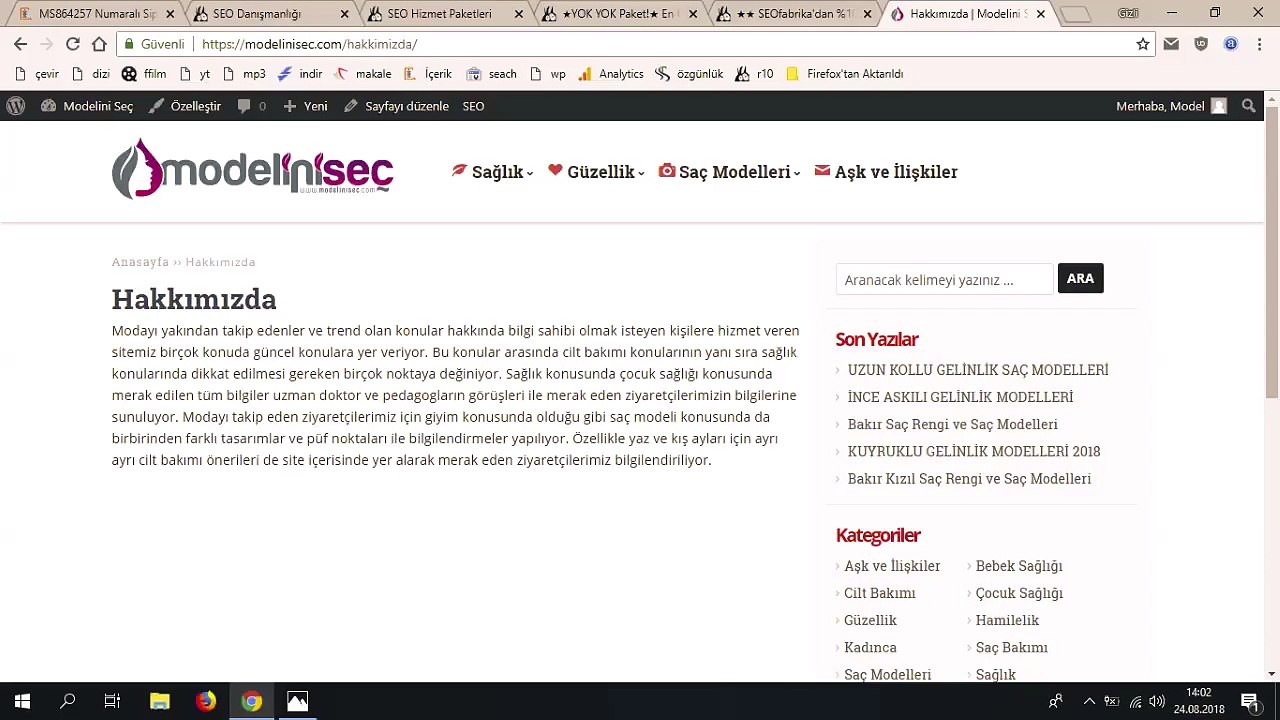Reload the current page
This screenshot has width=1280, height=720.
point(72,44)
